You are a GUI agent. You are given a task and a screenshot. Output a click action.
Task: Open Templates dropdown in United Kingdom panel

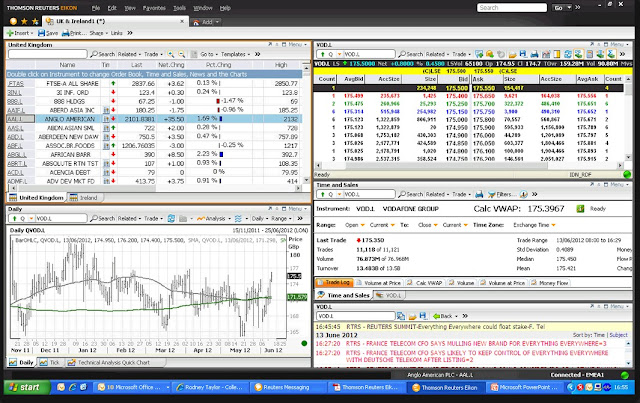click(236, 54)
